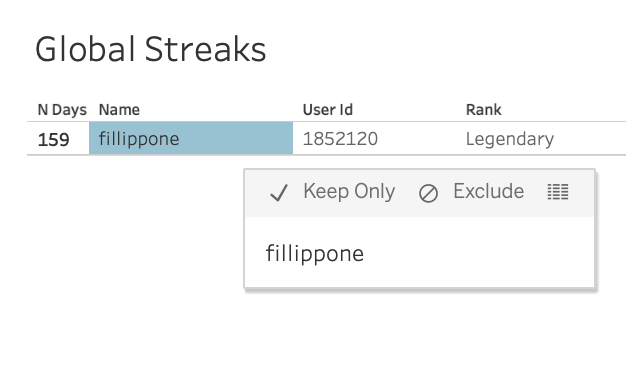Click the Exclude circle-slash icon
Viewport: 626px width, 372px height.
pyautogui.click(x=428, y=194)
